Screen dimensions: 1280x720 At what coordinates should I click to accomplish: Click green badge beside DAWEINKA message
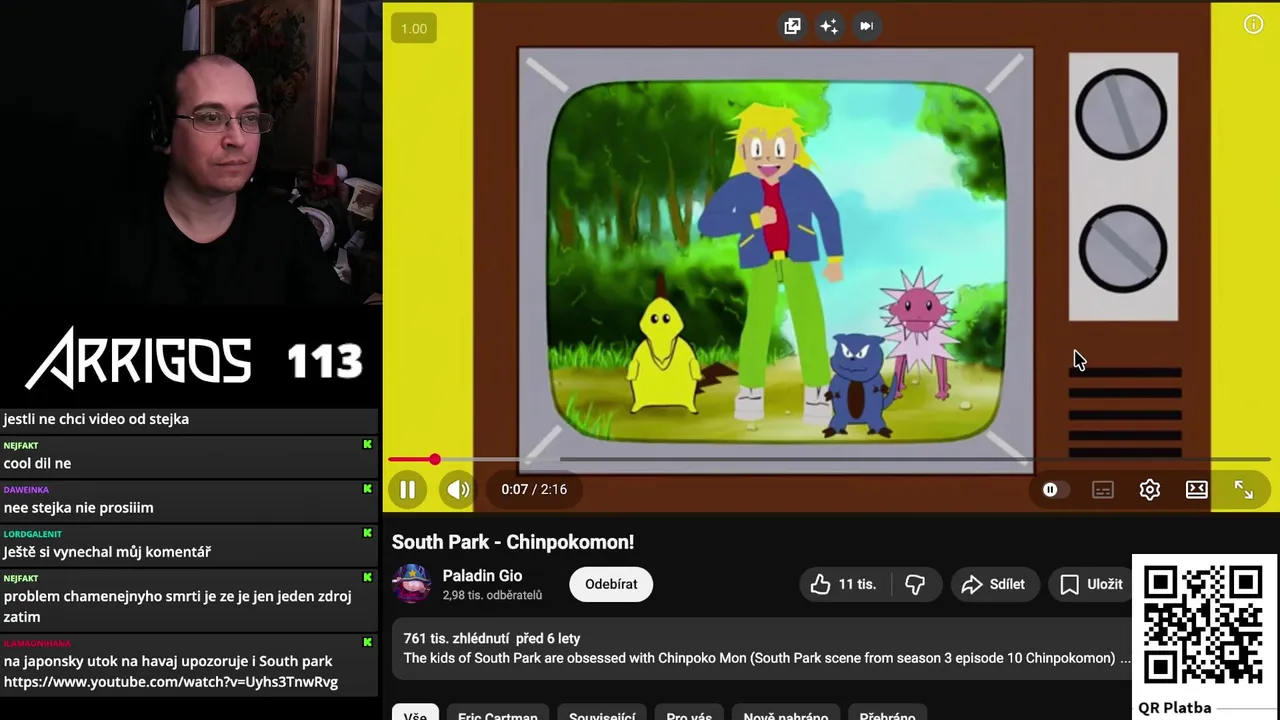[x=367, y=489]
